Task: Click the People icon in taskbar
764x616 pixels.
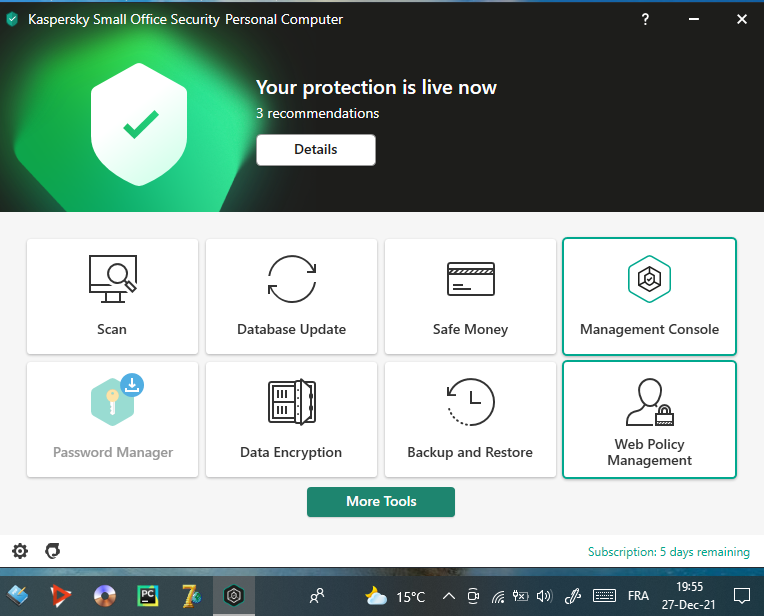Action: tap(317, 596)
